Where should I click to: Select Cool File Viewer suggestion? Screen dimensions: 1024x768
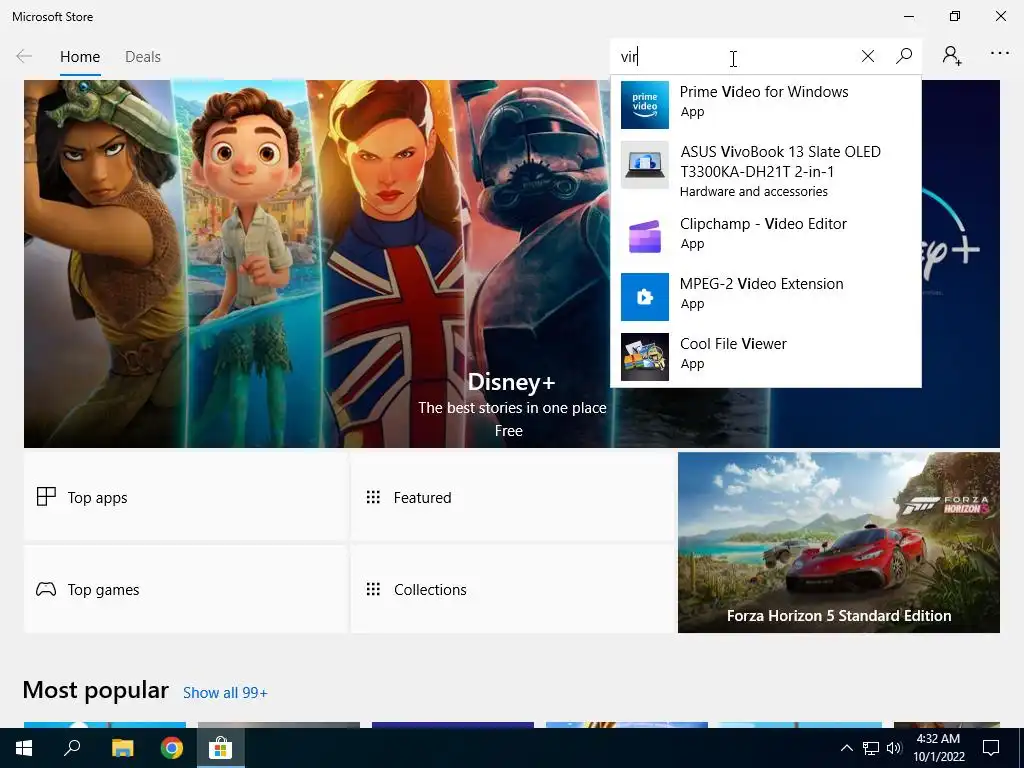(x=765, y=357)
